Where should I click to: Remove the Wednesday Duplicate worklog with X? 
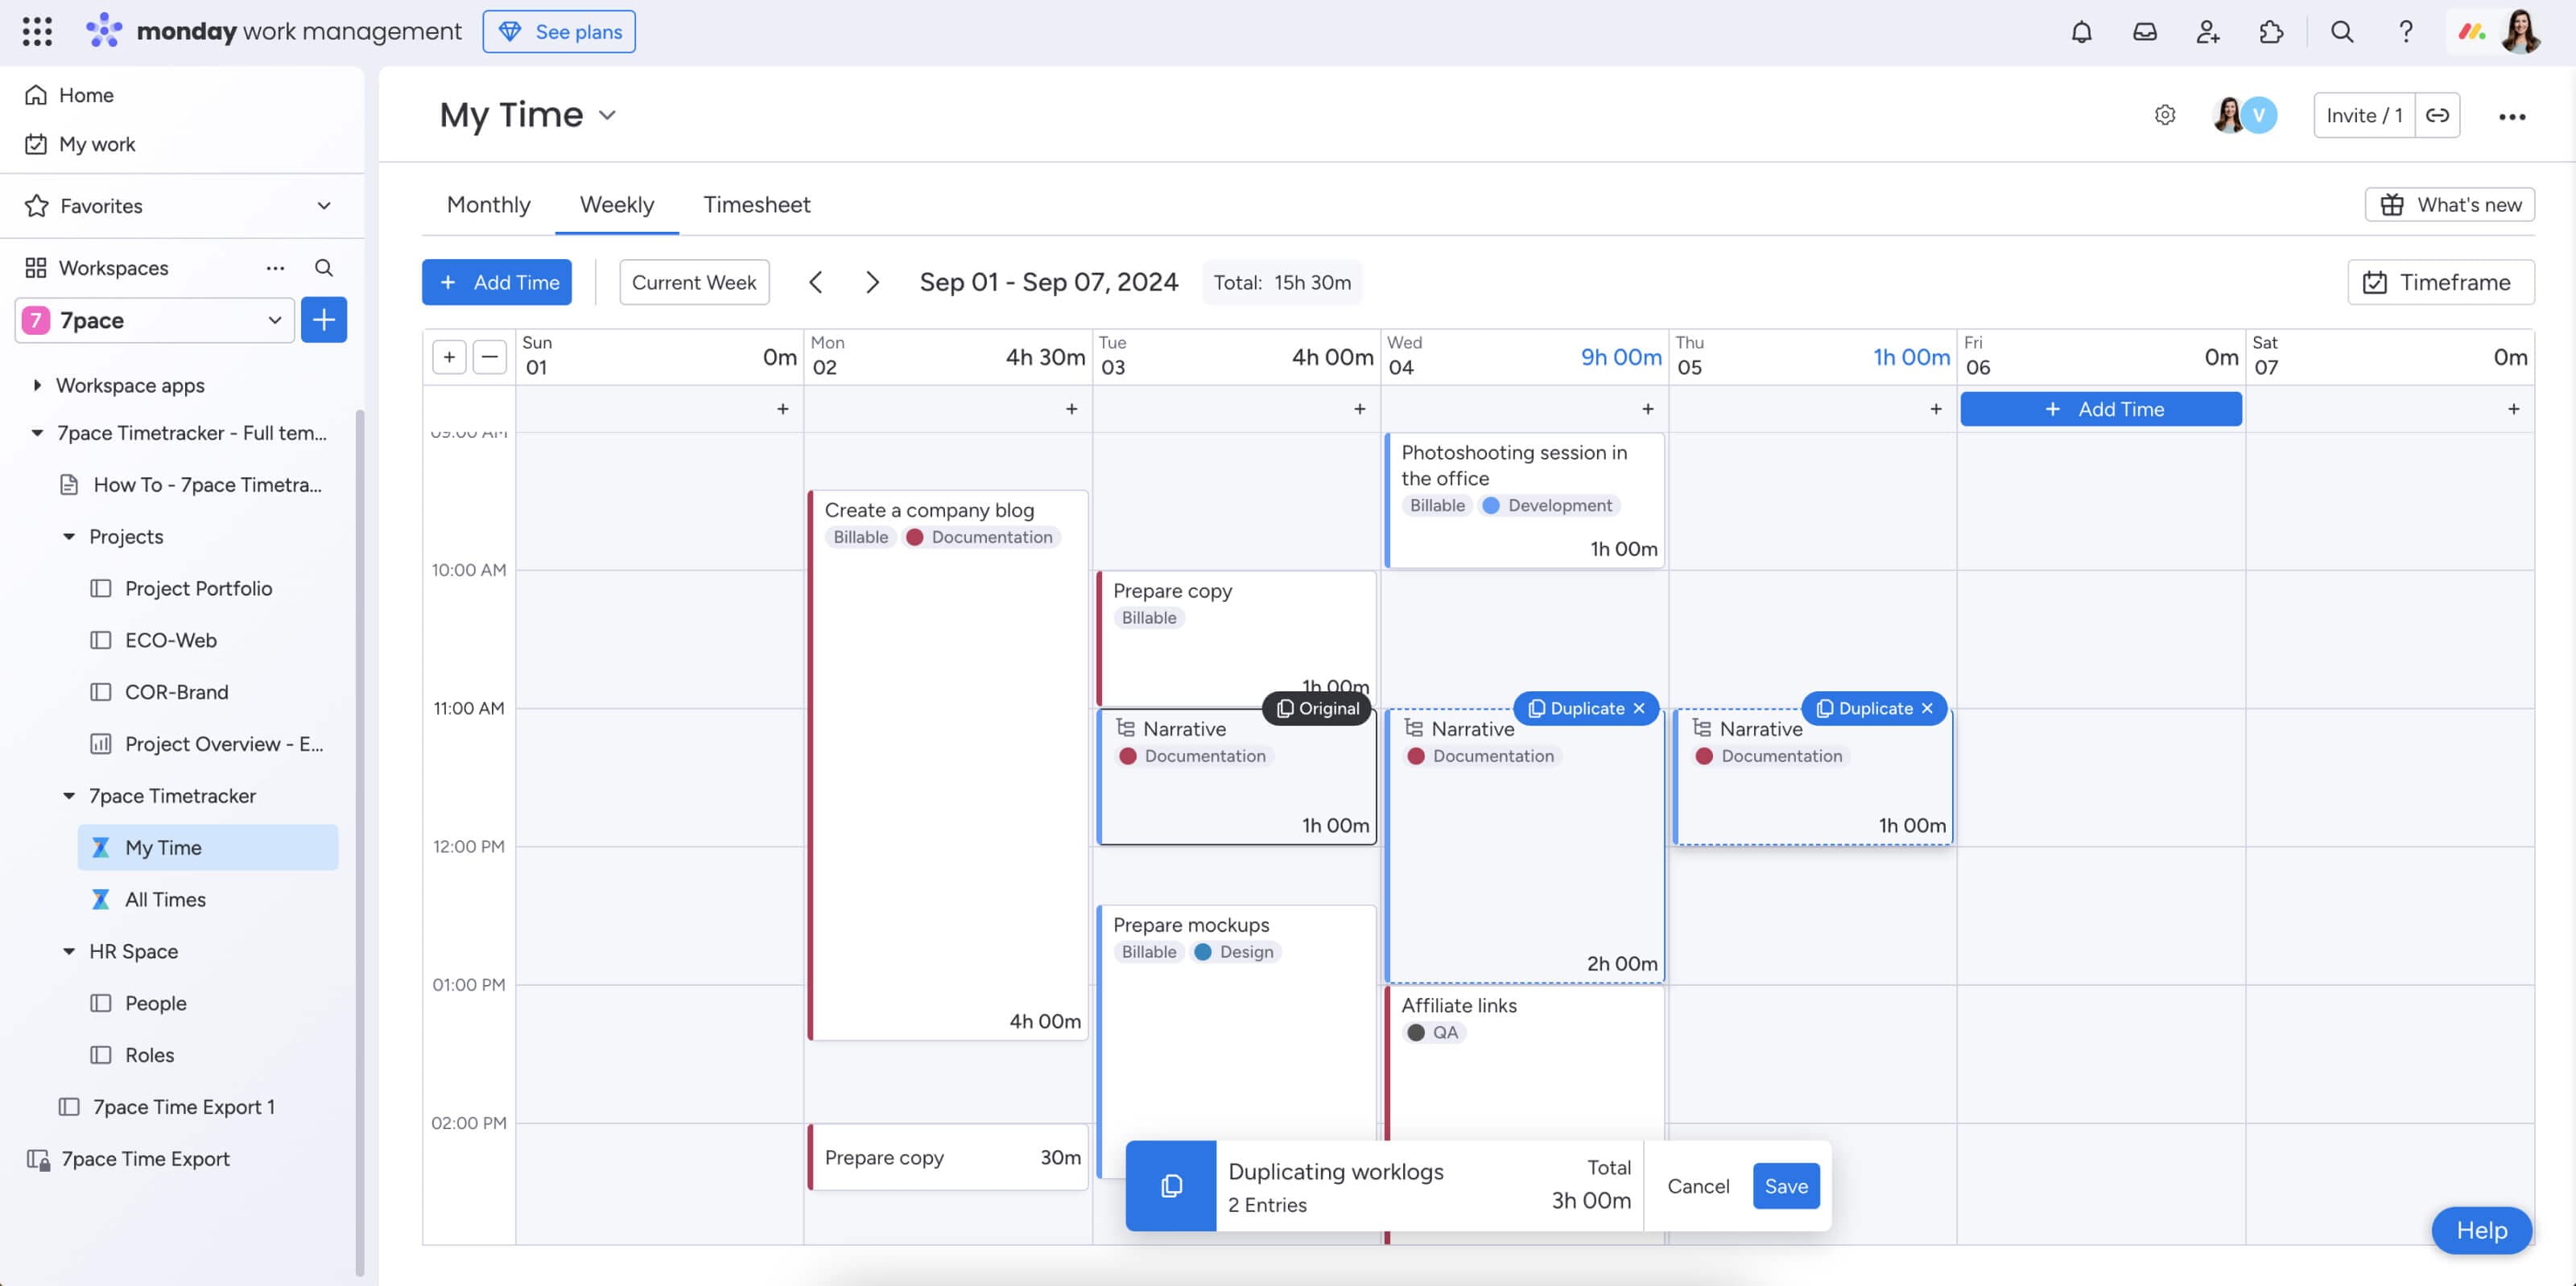[x=1639, y=708]
